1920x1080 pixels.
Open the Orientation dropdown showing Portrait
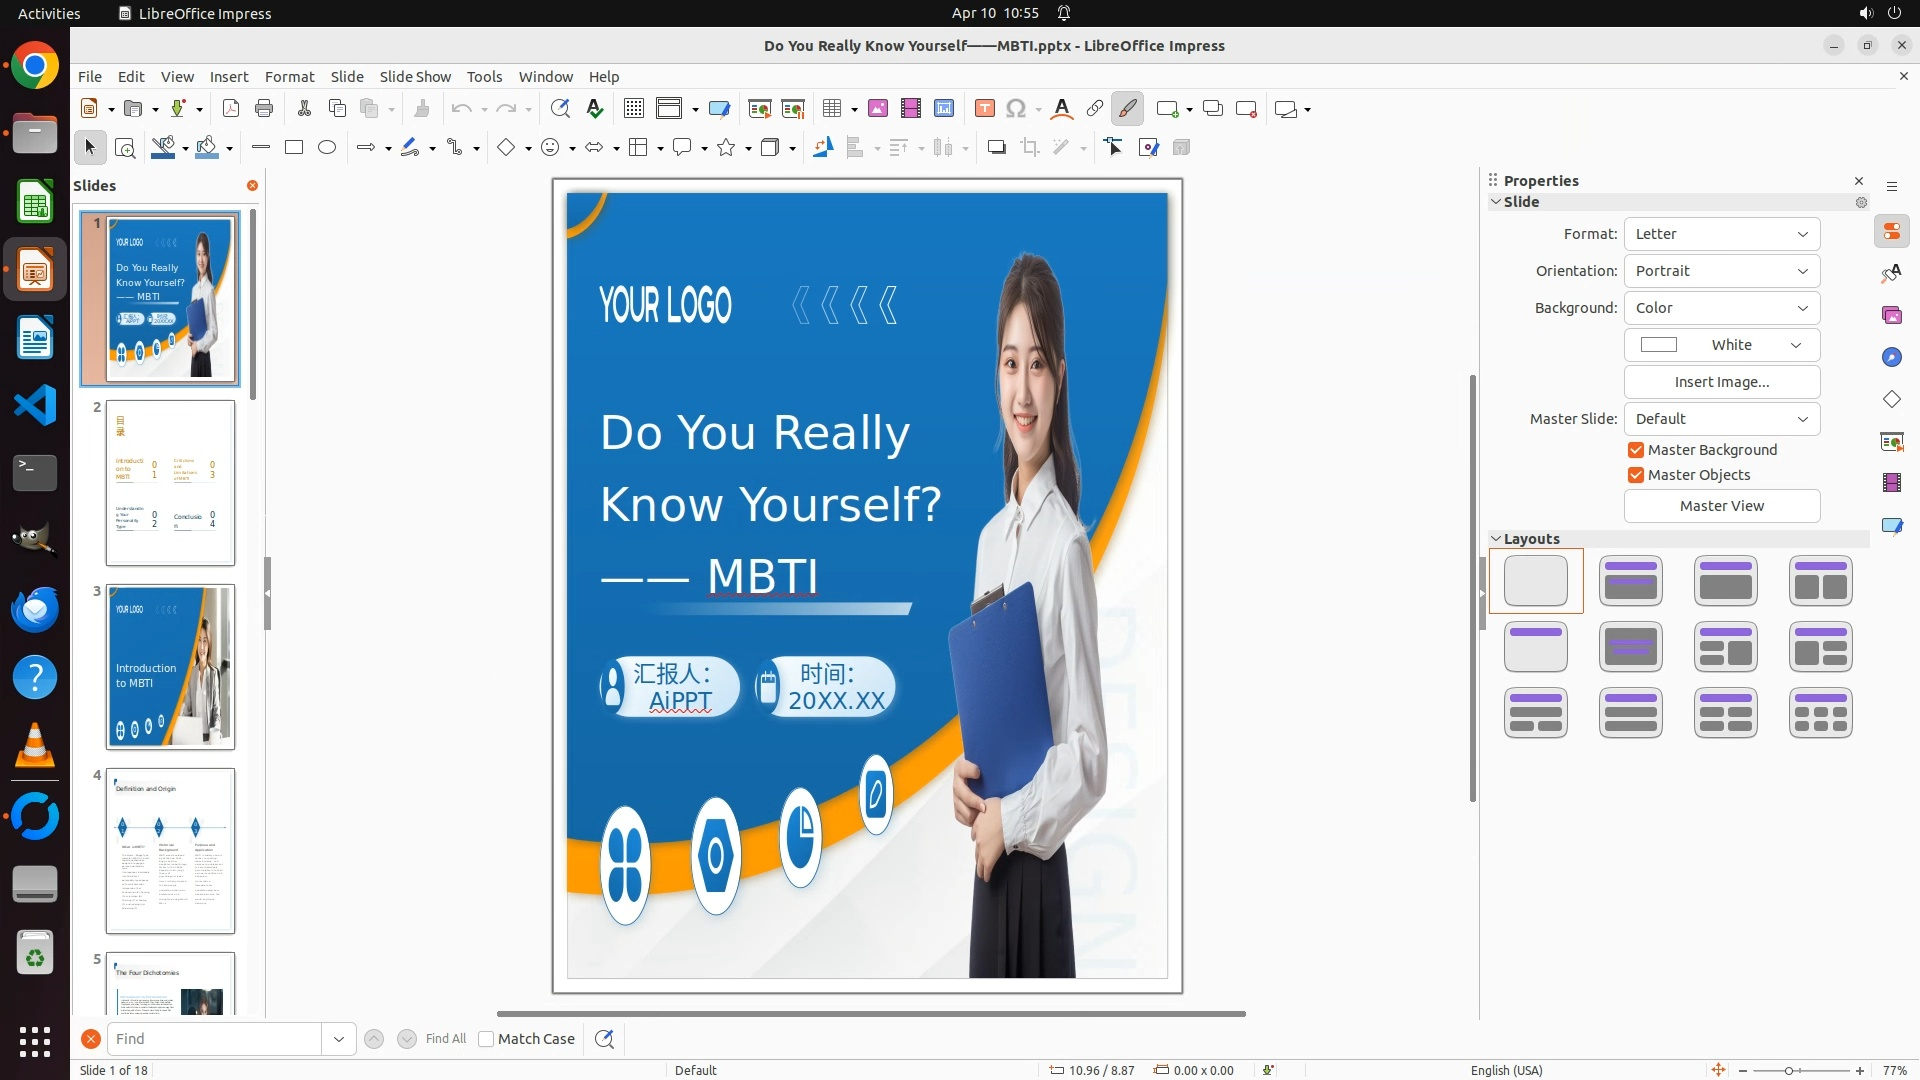(x=1721, y=271)
